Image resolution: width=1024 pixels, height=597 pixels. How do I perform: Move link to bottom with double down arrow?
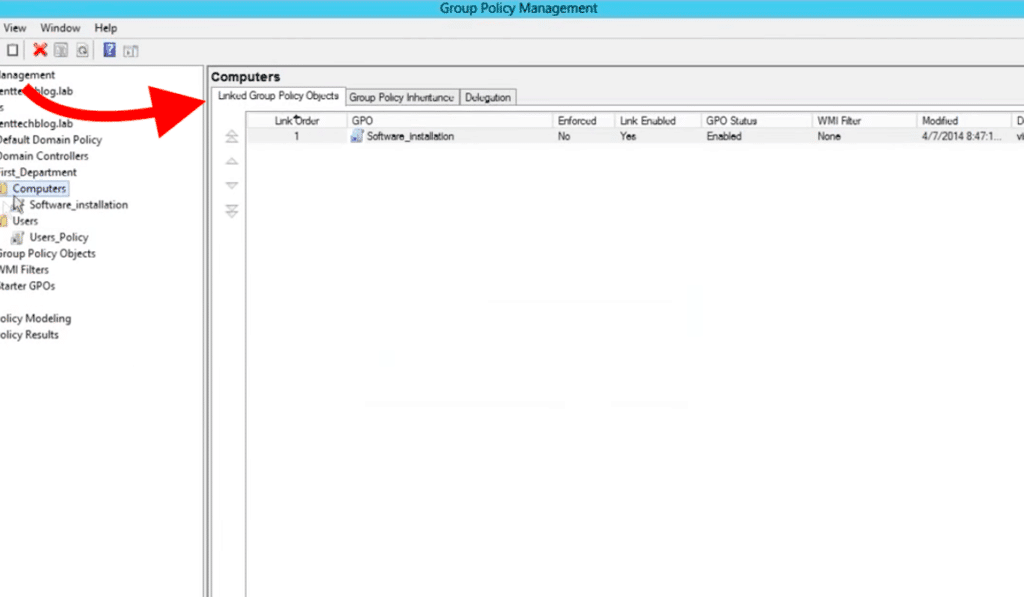[x=232, y=210]
